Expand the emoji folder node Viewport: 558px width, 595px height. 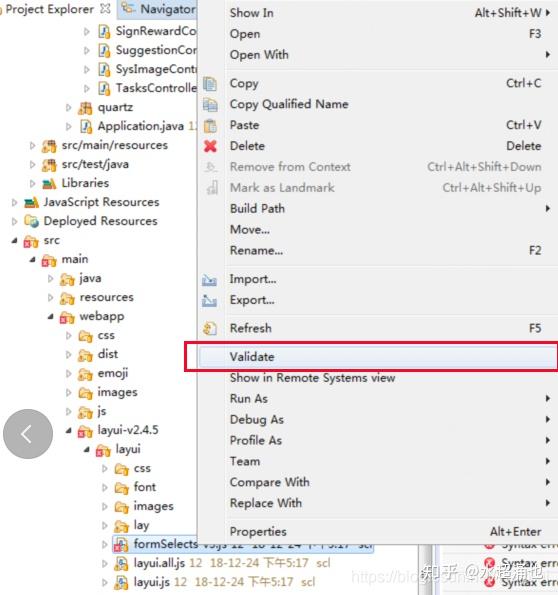(69, 373)
